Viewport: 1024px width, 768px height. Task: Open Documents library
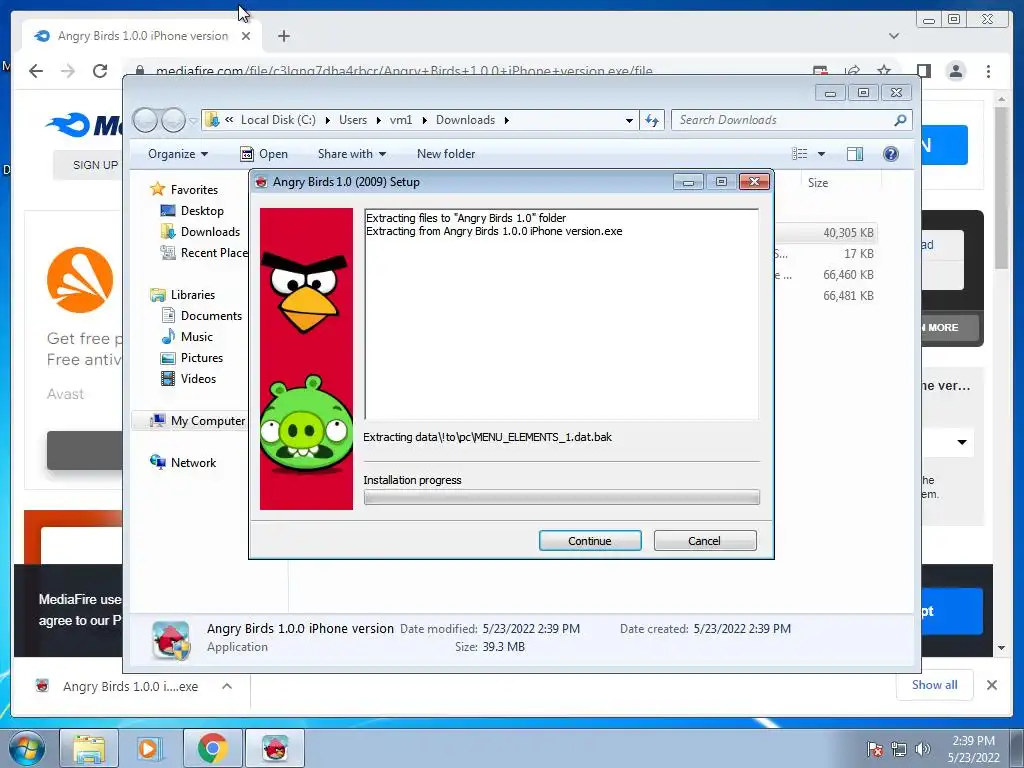point(211,316)
